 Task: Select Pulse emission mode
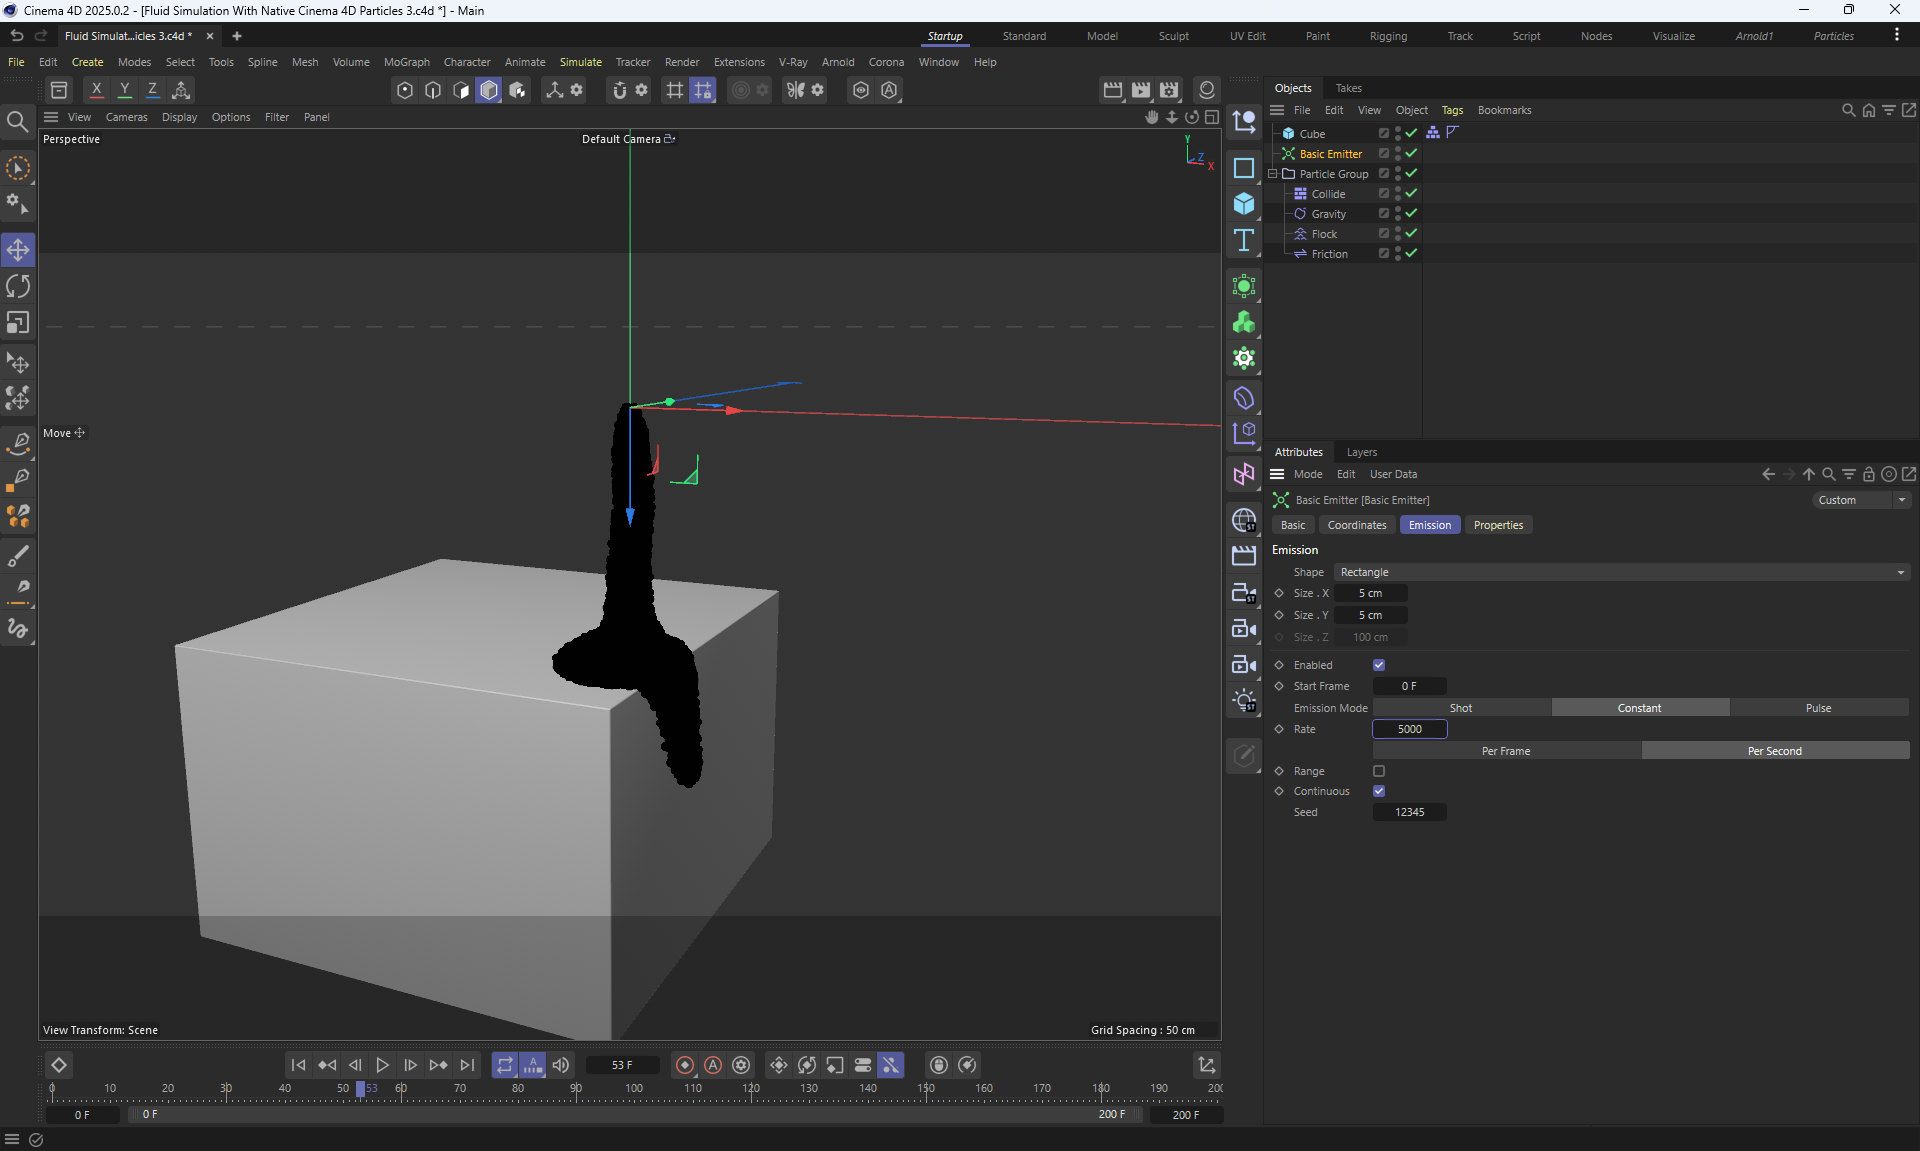coord(1818,708)
